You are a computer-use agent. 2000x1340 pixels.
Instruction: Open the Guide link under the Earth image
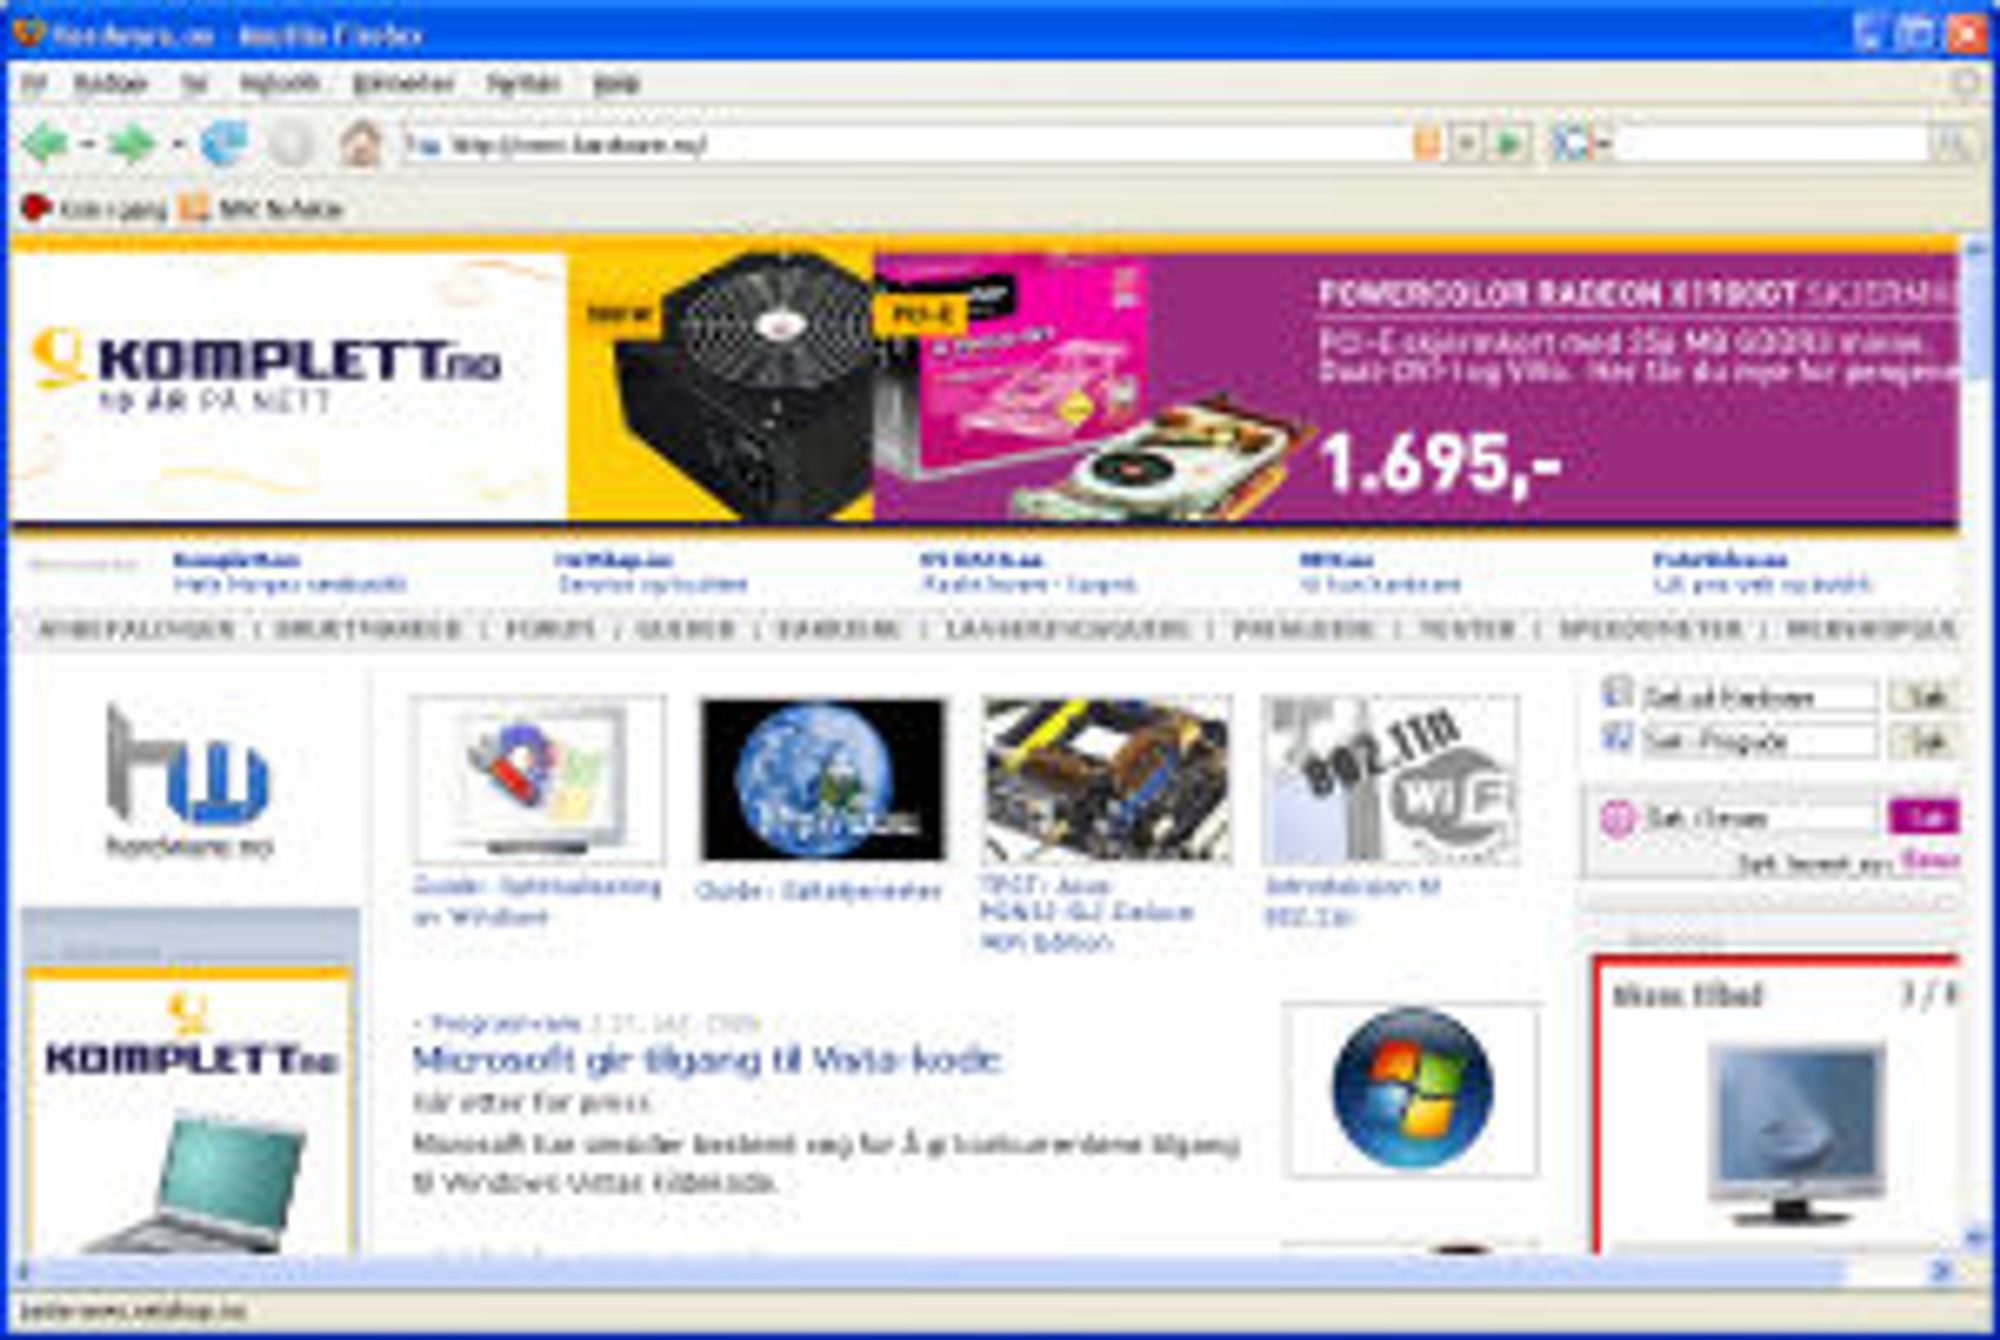818,890
